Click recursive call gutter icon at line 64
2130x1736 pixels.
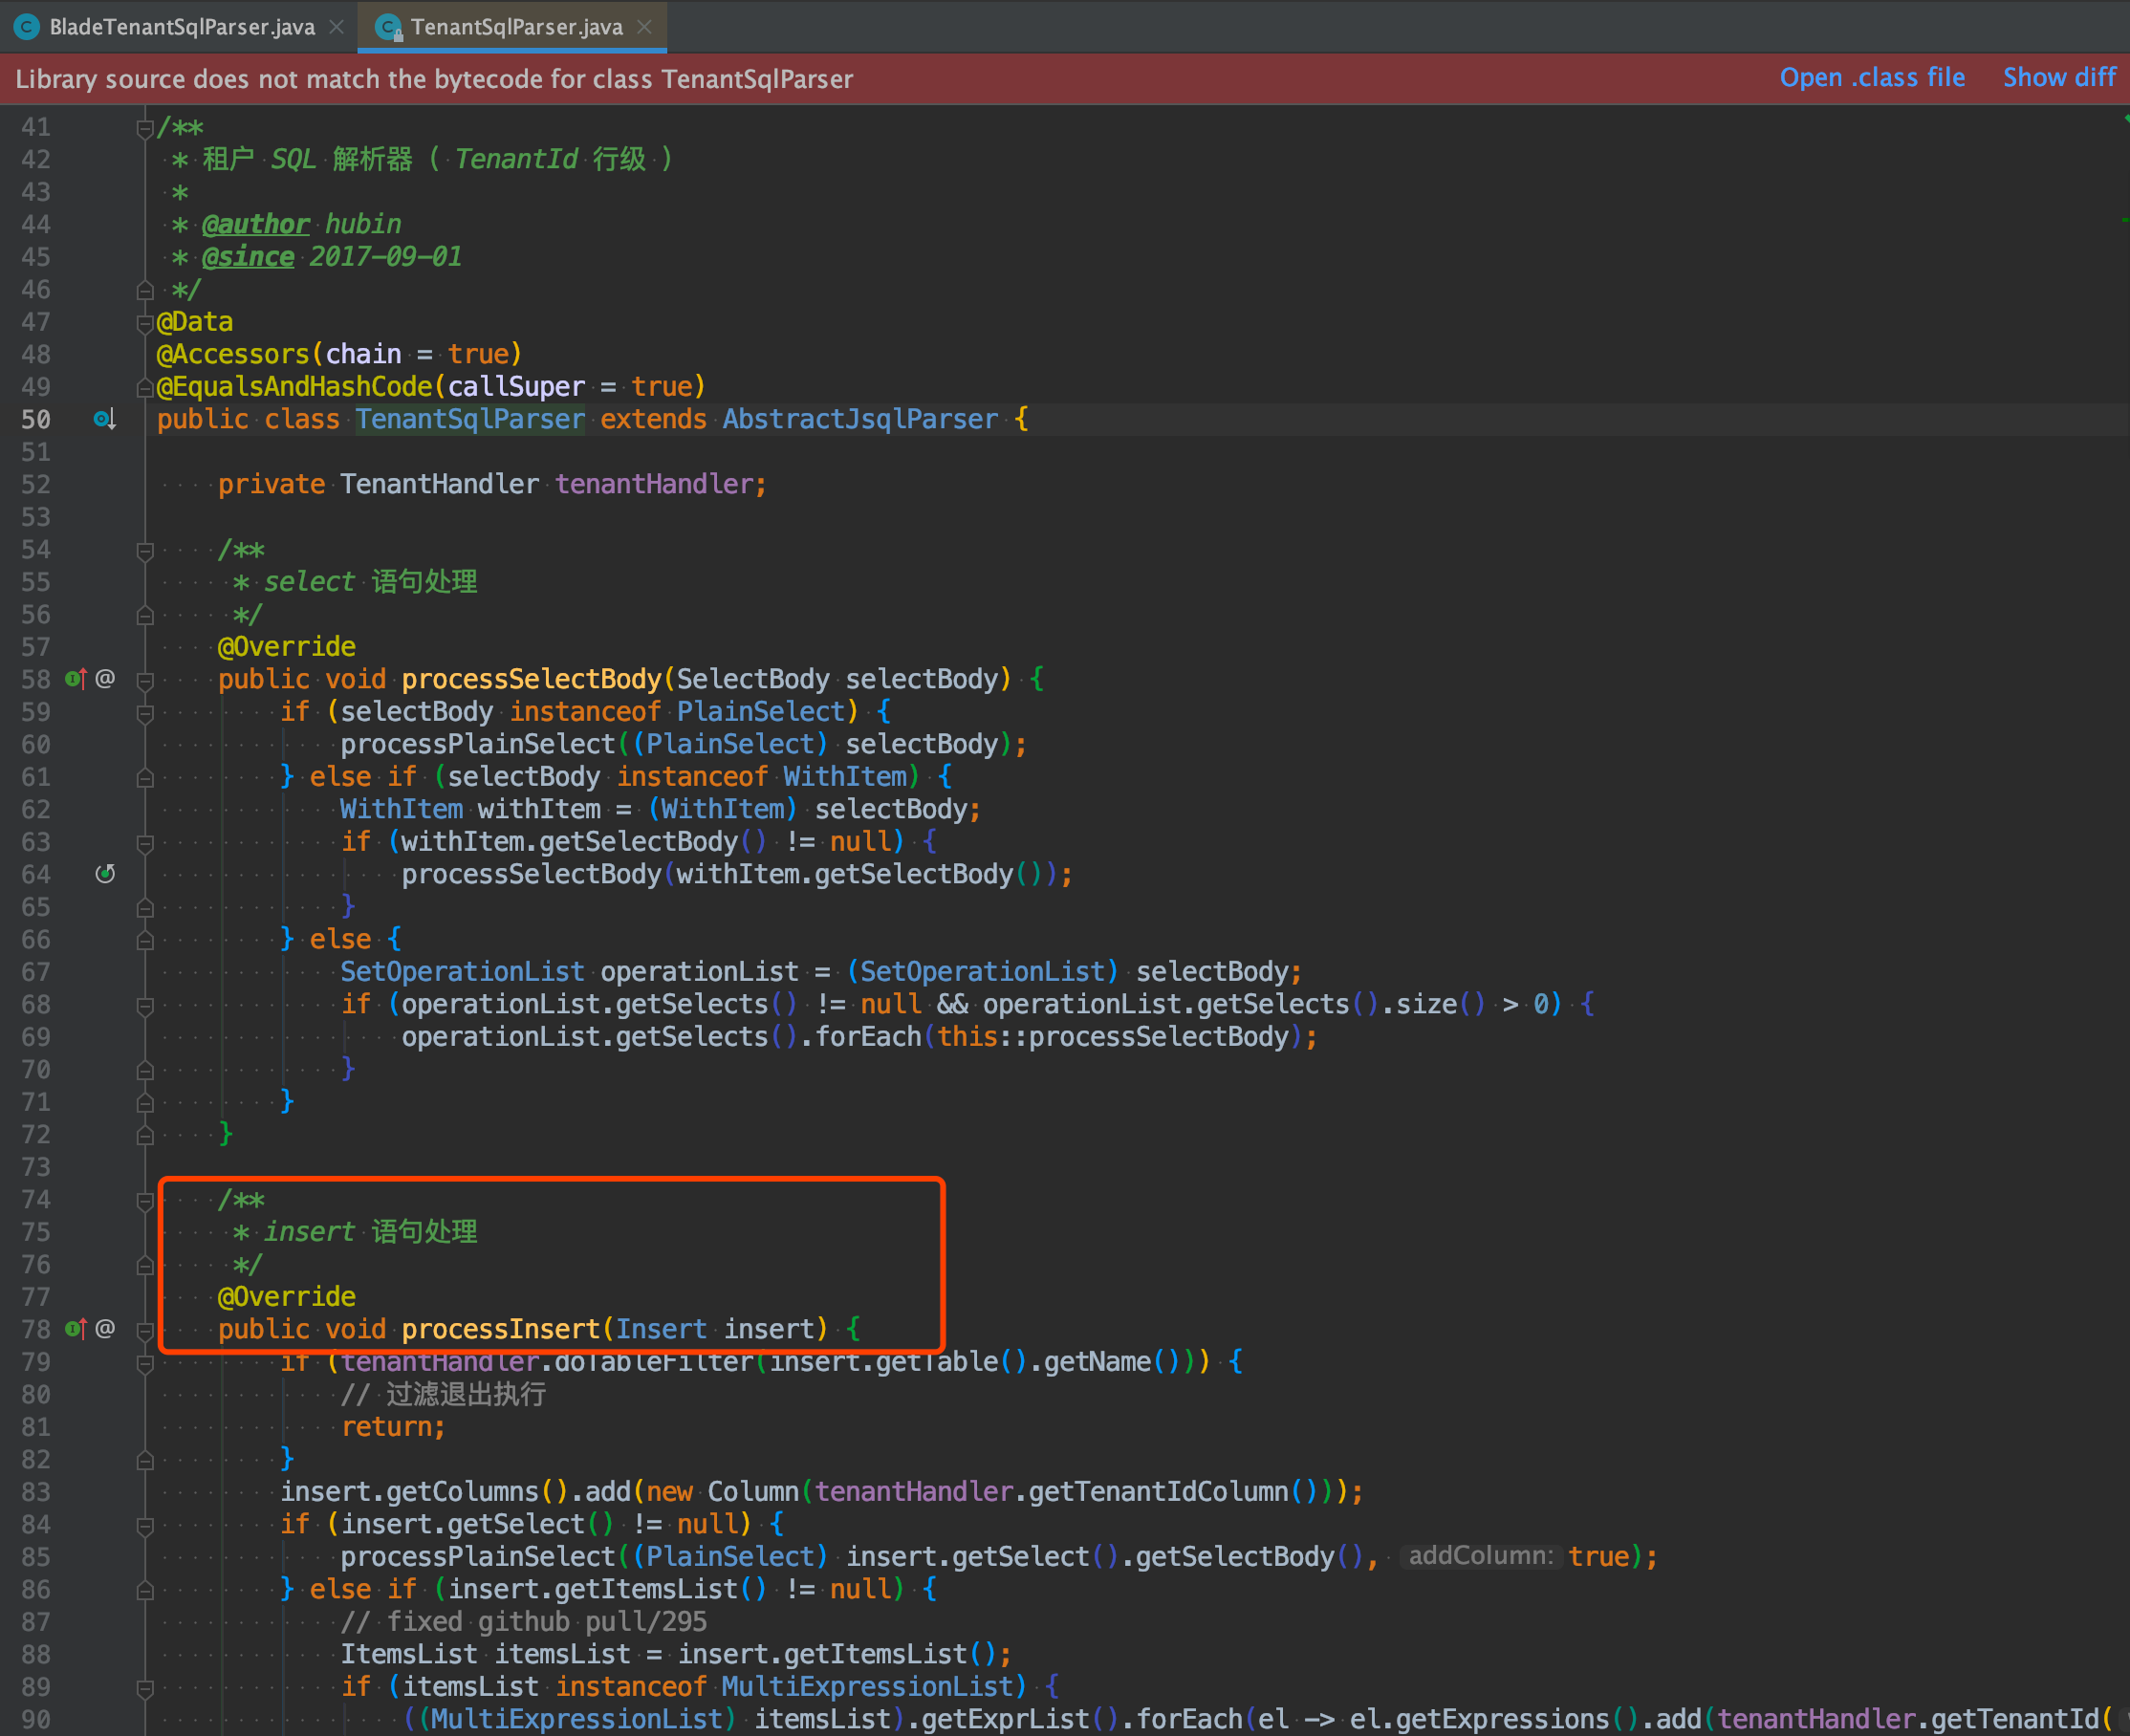pos(105,874)
